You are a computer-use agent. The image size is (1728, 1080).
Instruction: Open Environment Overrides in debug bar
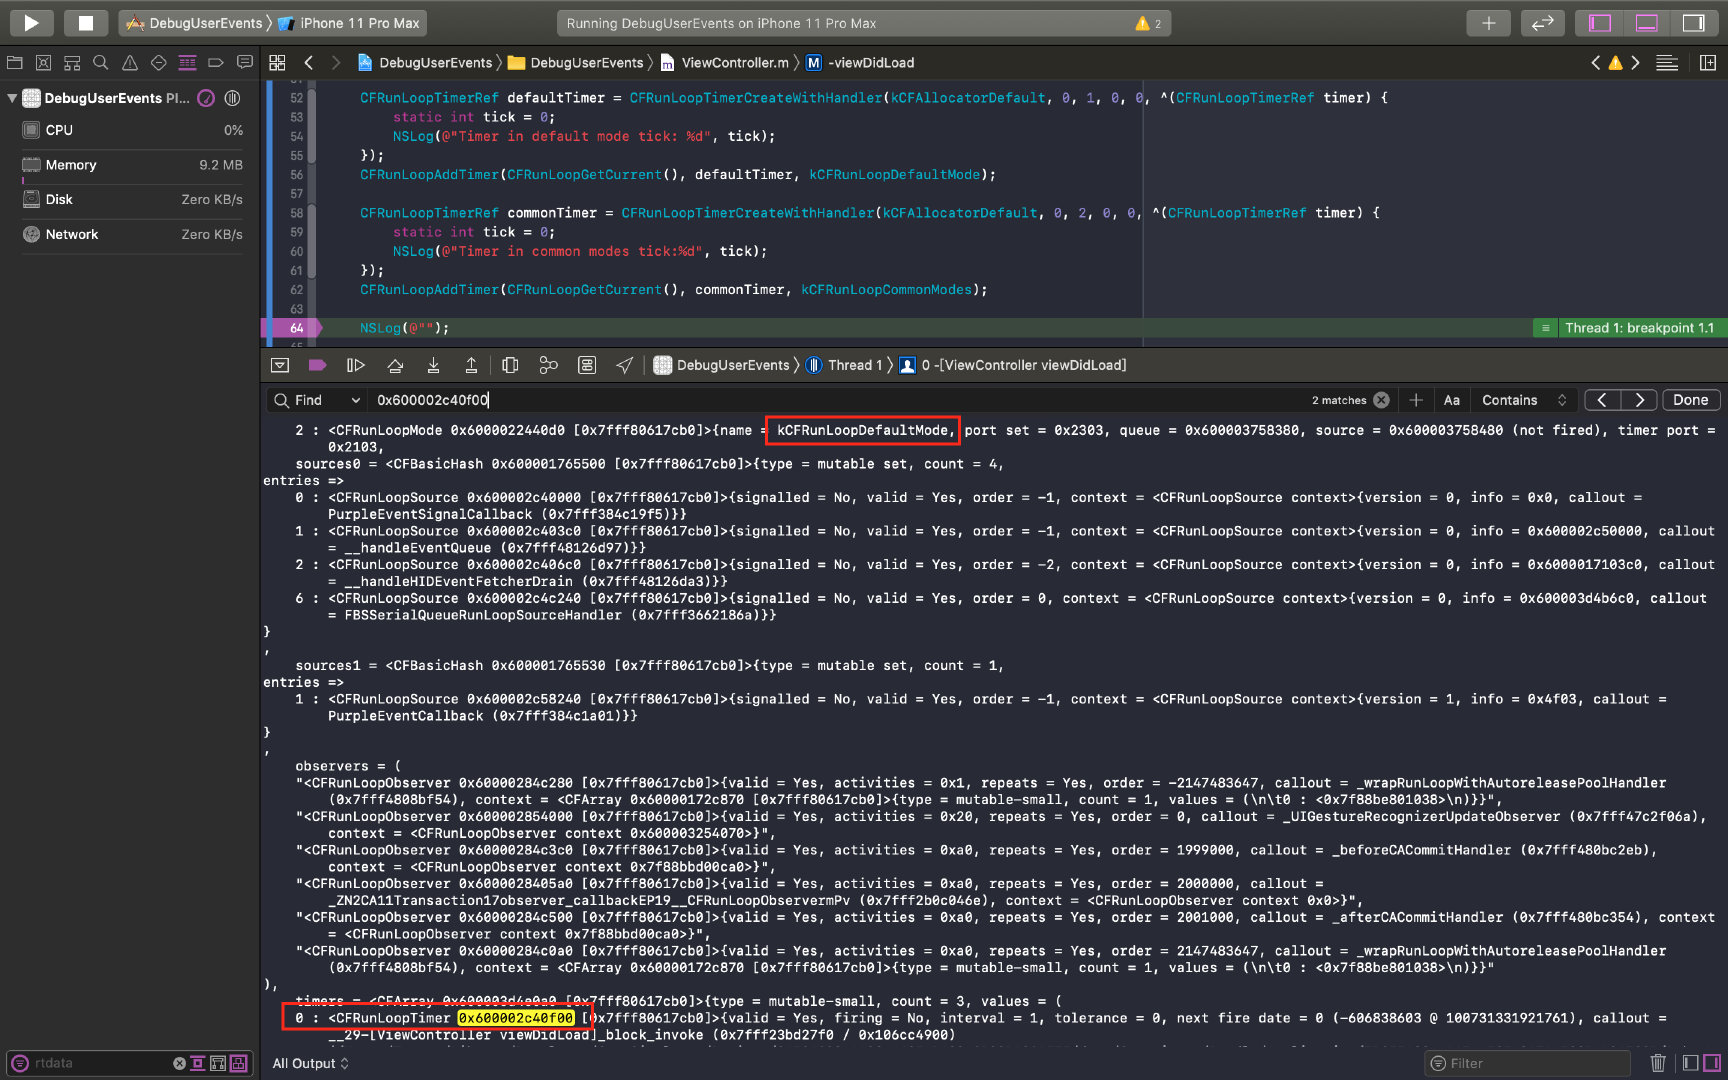coord(587,365)
